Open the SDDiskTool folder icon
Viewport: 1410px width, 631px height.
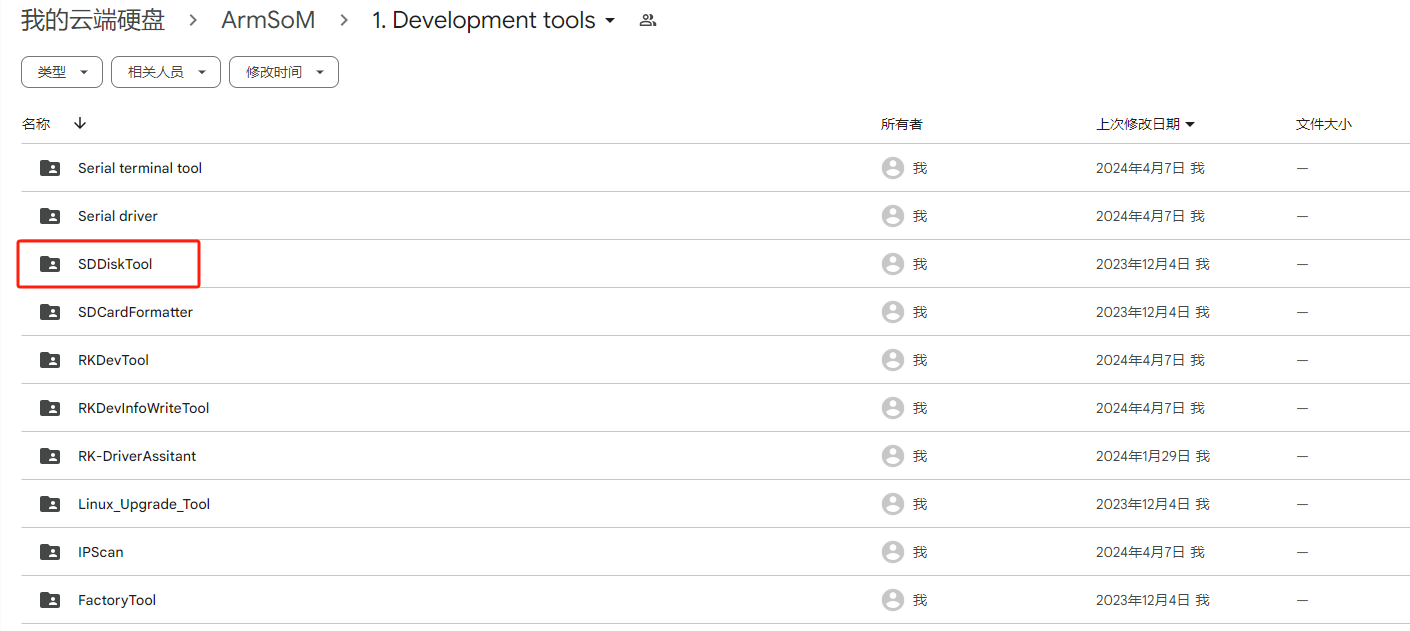[49, 263]
